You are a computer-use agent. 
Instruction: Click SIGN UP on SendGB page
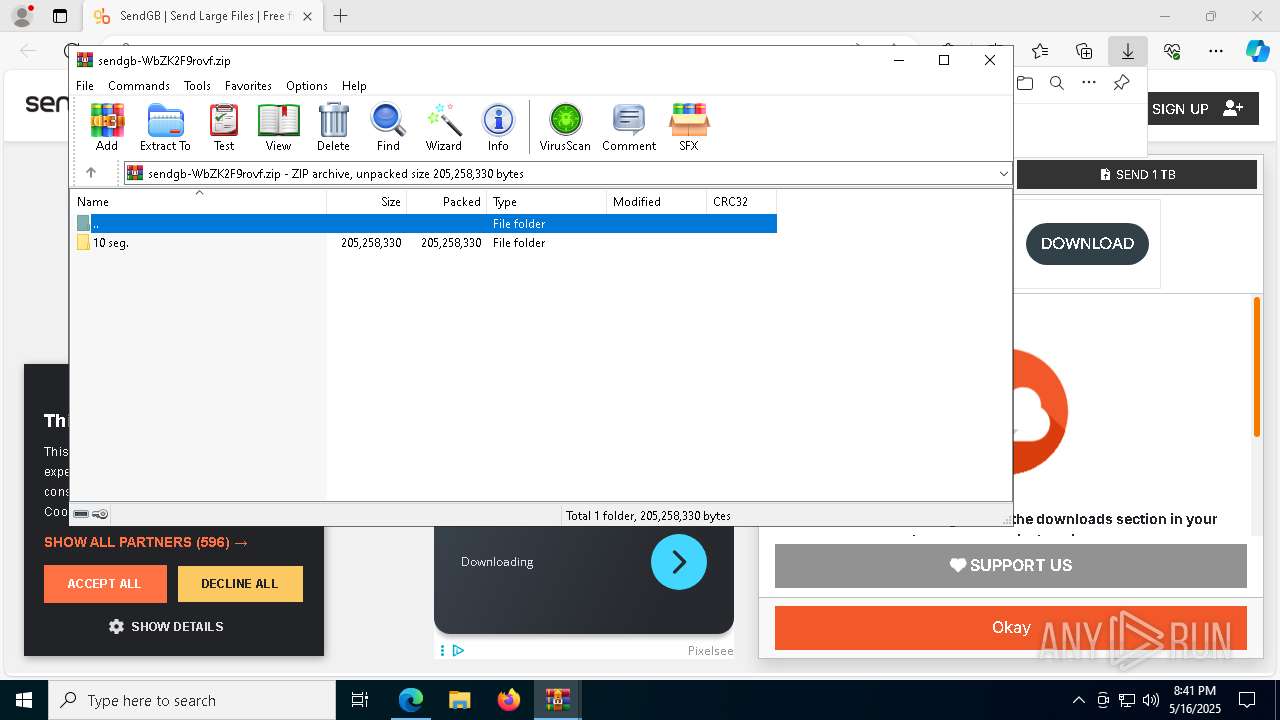tap(1198, 109)
